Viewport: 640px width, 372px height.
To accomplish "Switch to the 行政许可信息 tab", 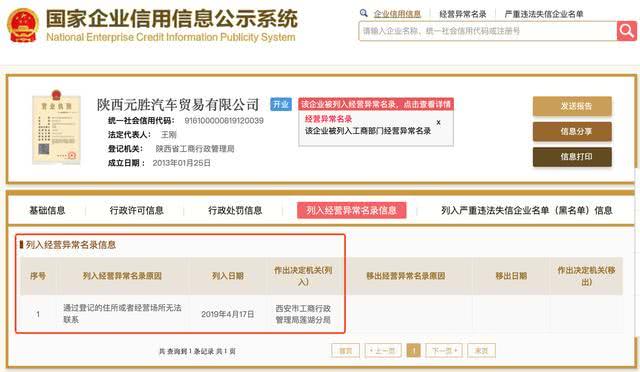I will point(136,210).
